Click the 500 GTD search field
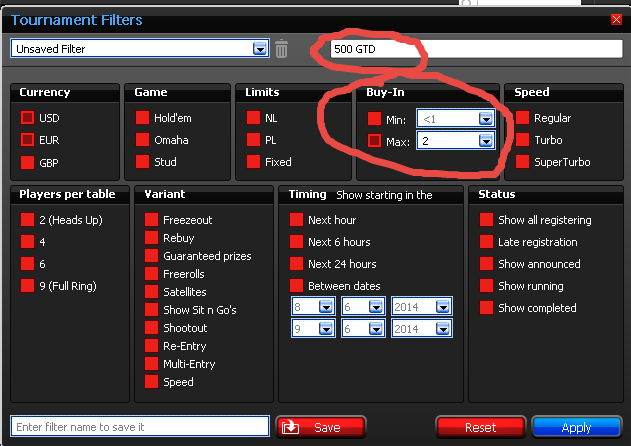The image size is (631, 446). pos(476,49)
